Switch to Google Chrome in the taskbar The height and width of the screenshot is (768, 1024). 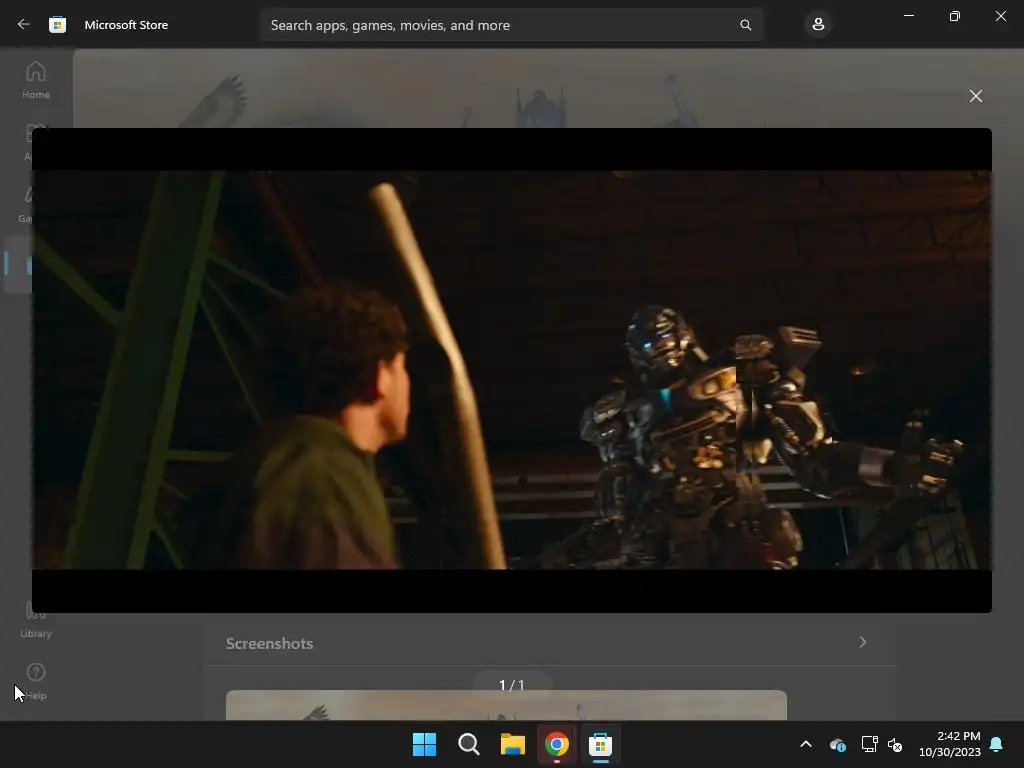pos(556,744)
